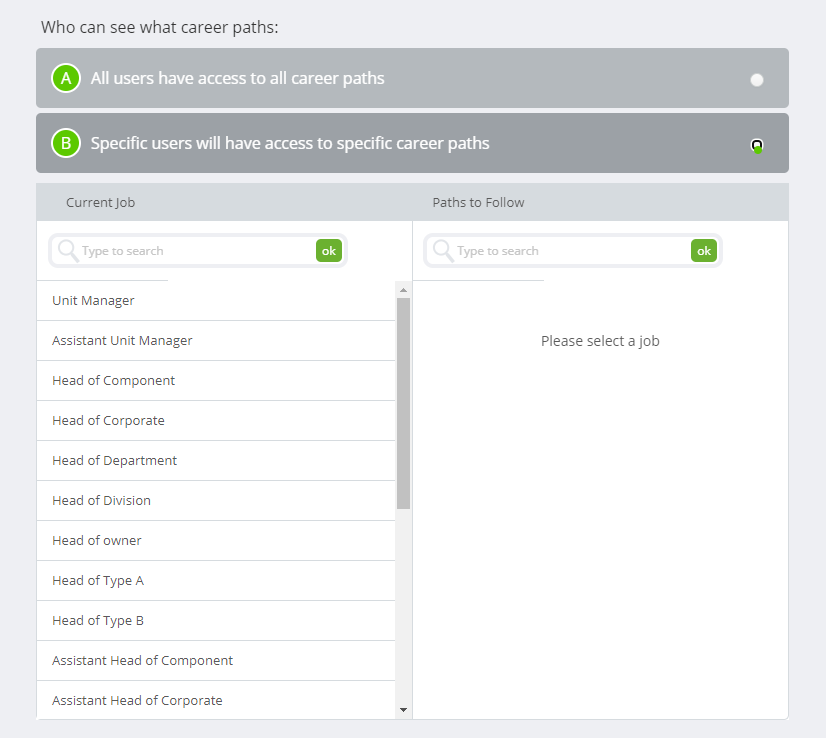Select option A for all users access

[x=756, y=77]
